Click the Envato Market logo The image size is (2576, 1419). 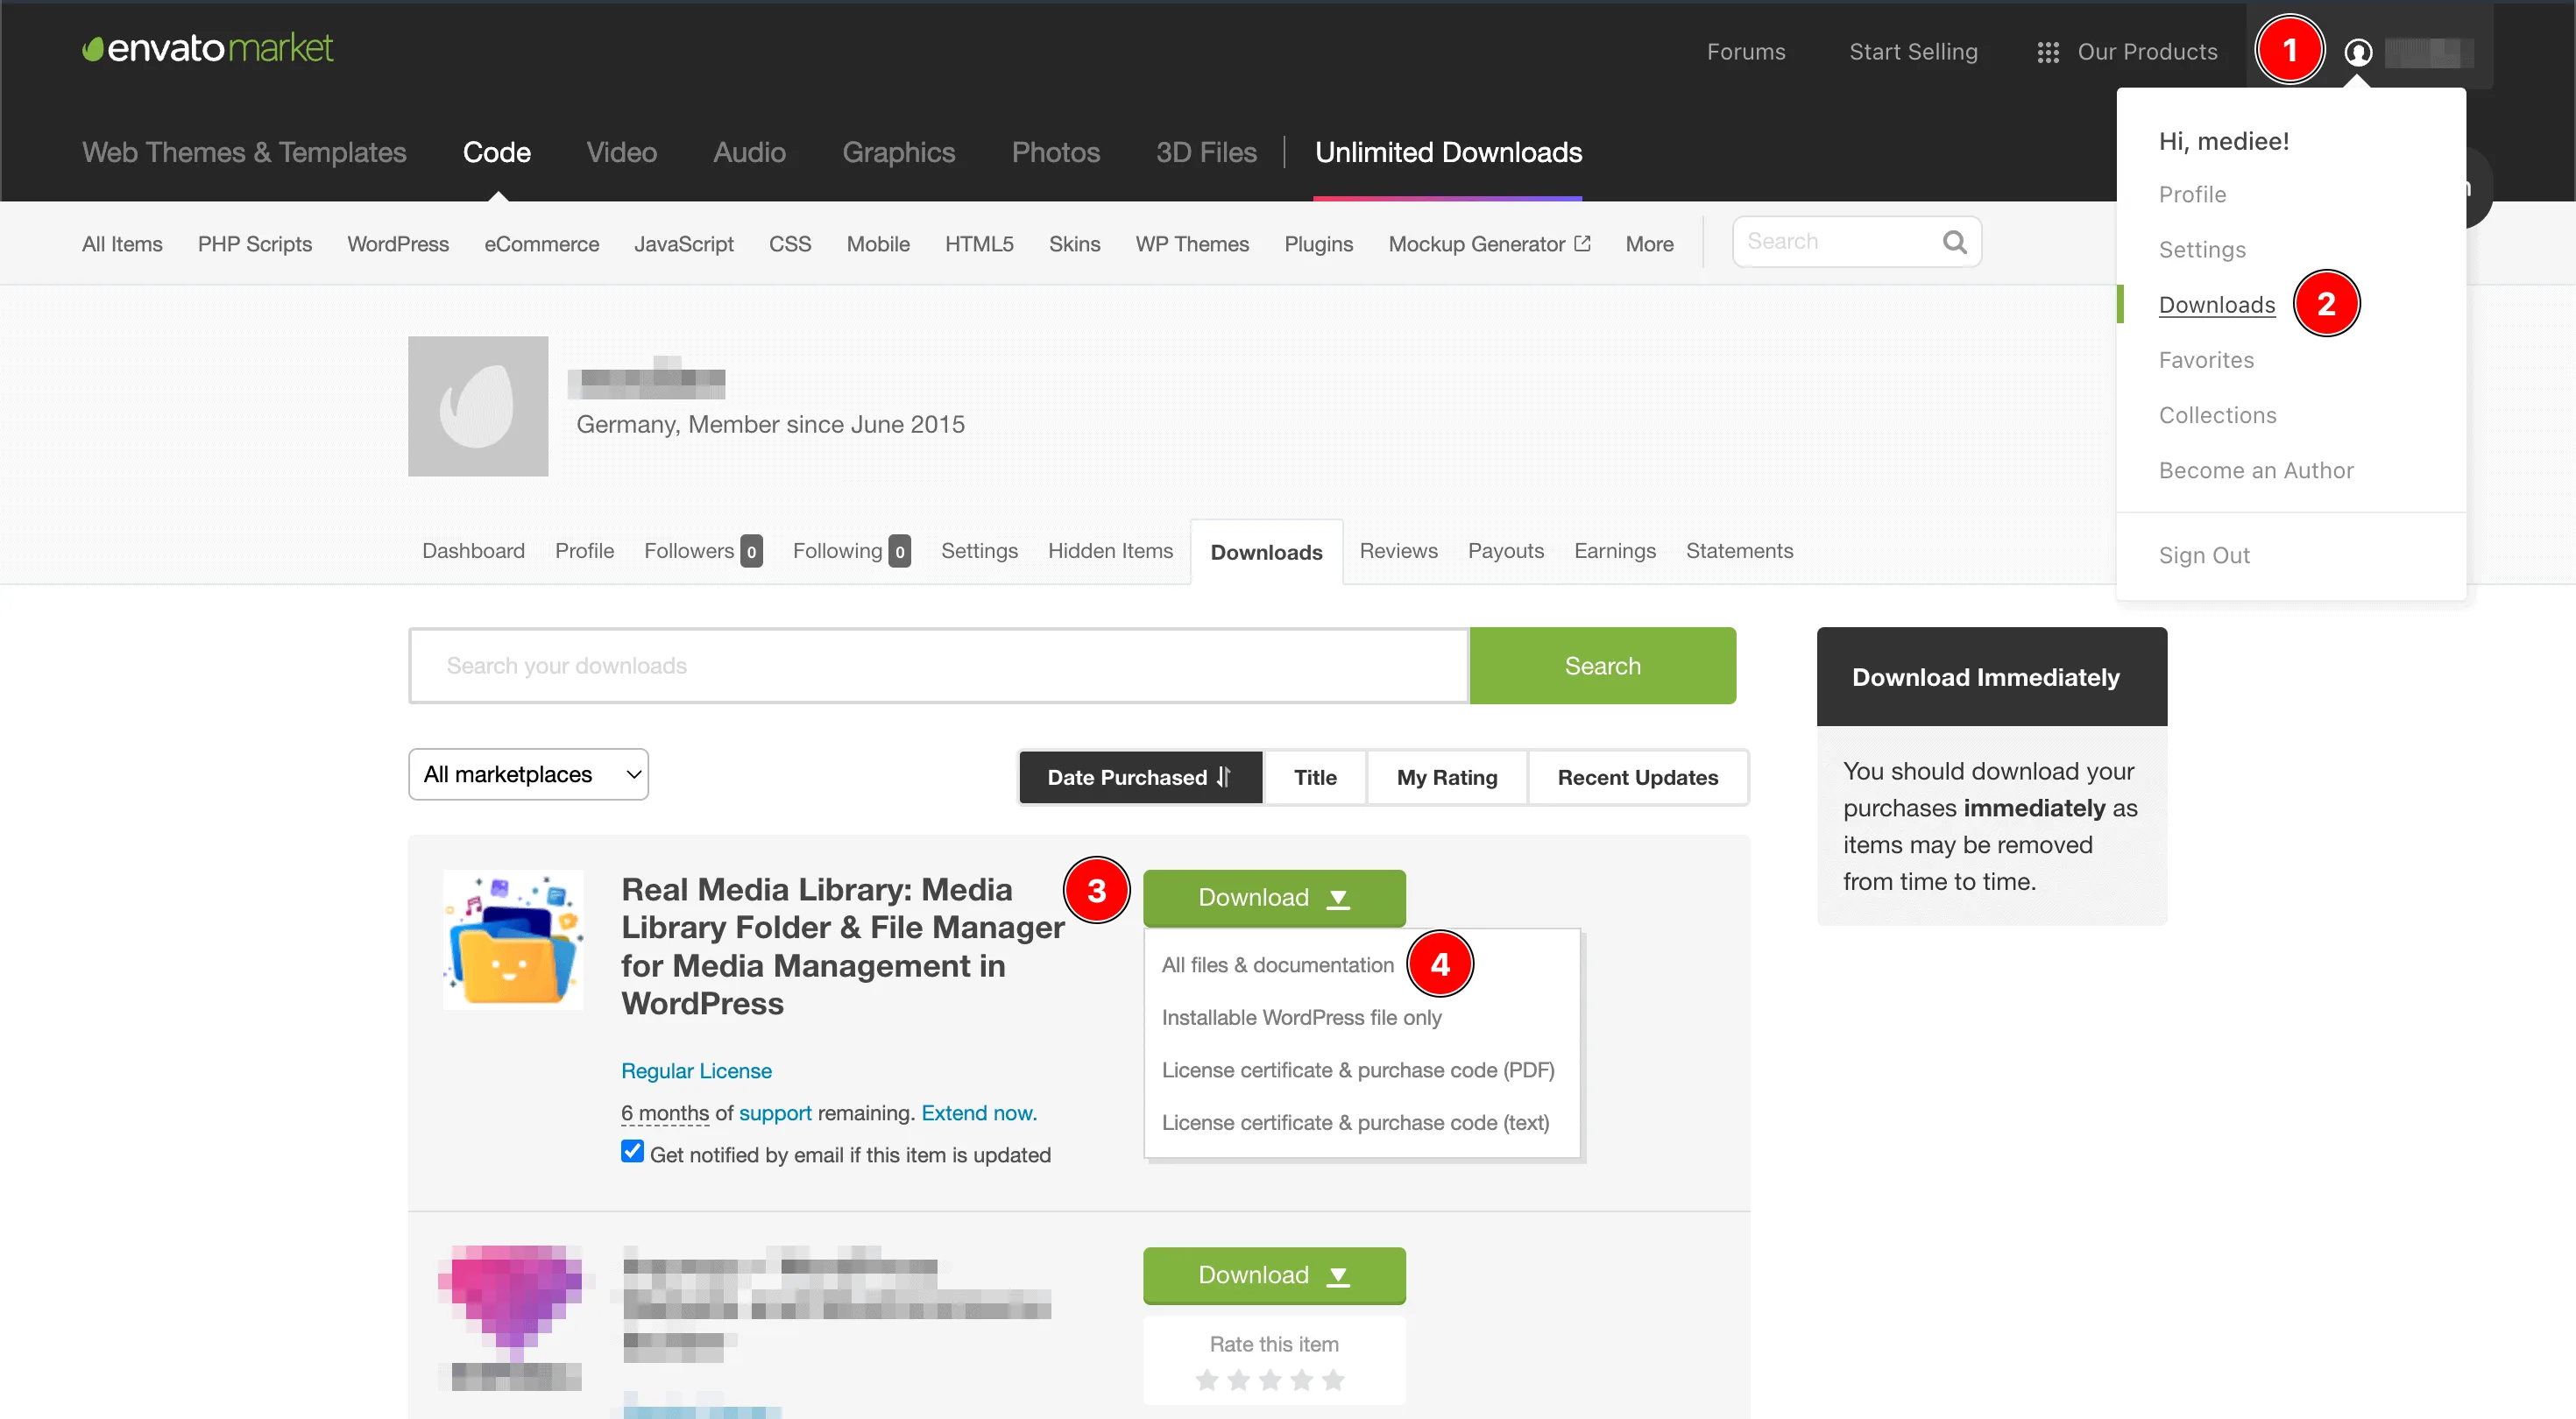tap(207, 48)
